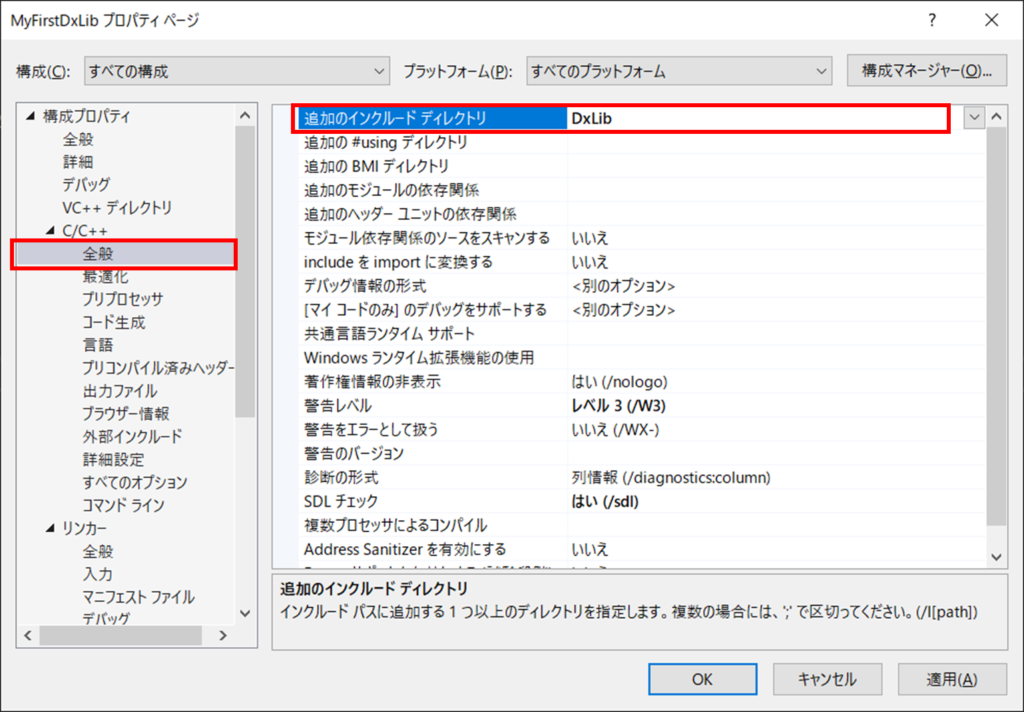Collapse the C/C++ tree node
Viewport: 1024px width, 712px height.
[x=50, y=231]
